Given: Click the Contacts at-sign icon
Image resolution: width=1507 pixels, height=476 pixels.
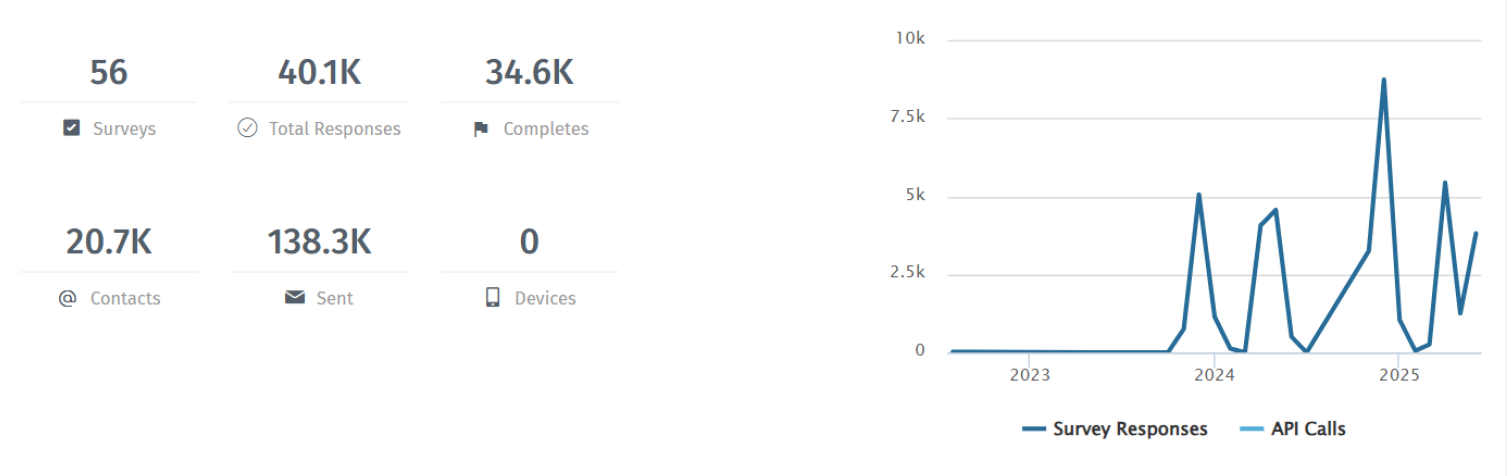Looking at the screenshot, I should point(67,298).
